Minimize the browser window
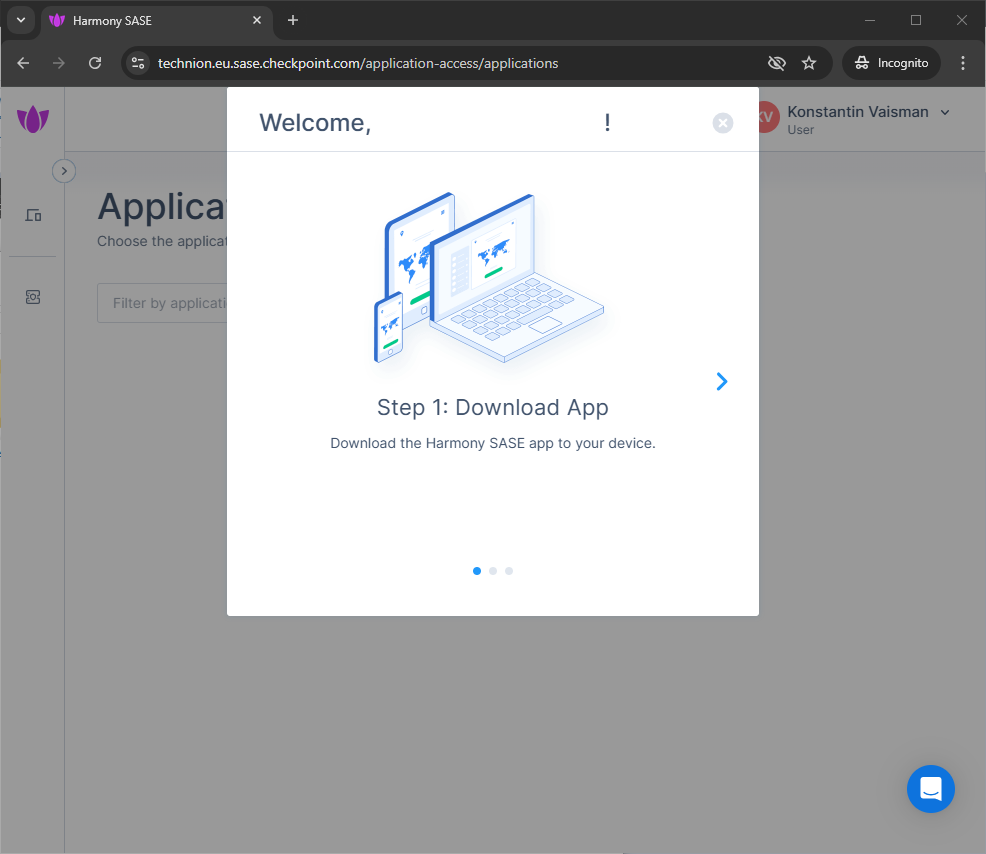Viewport: 986px width, 854px height. click(x=870, y=20)
